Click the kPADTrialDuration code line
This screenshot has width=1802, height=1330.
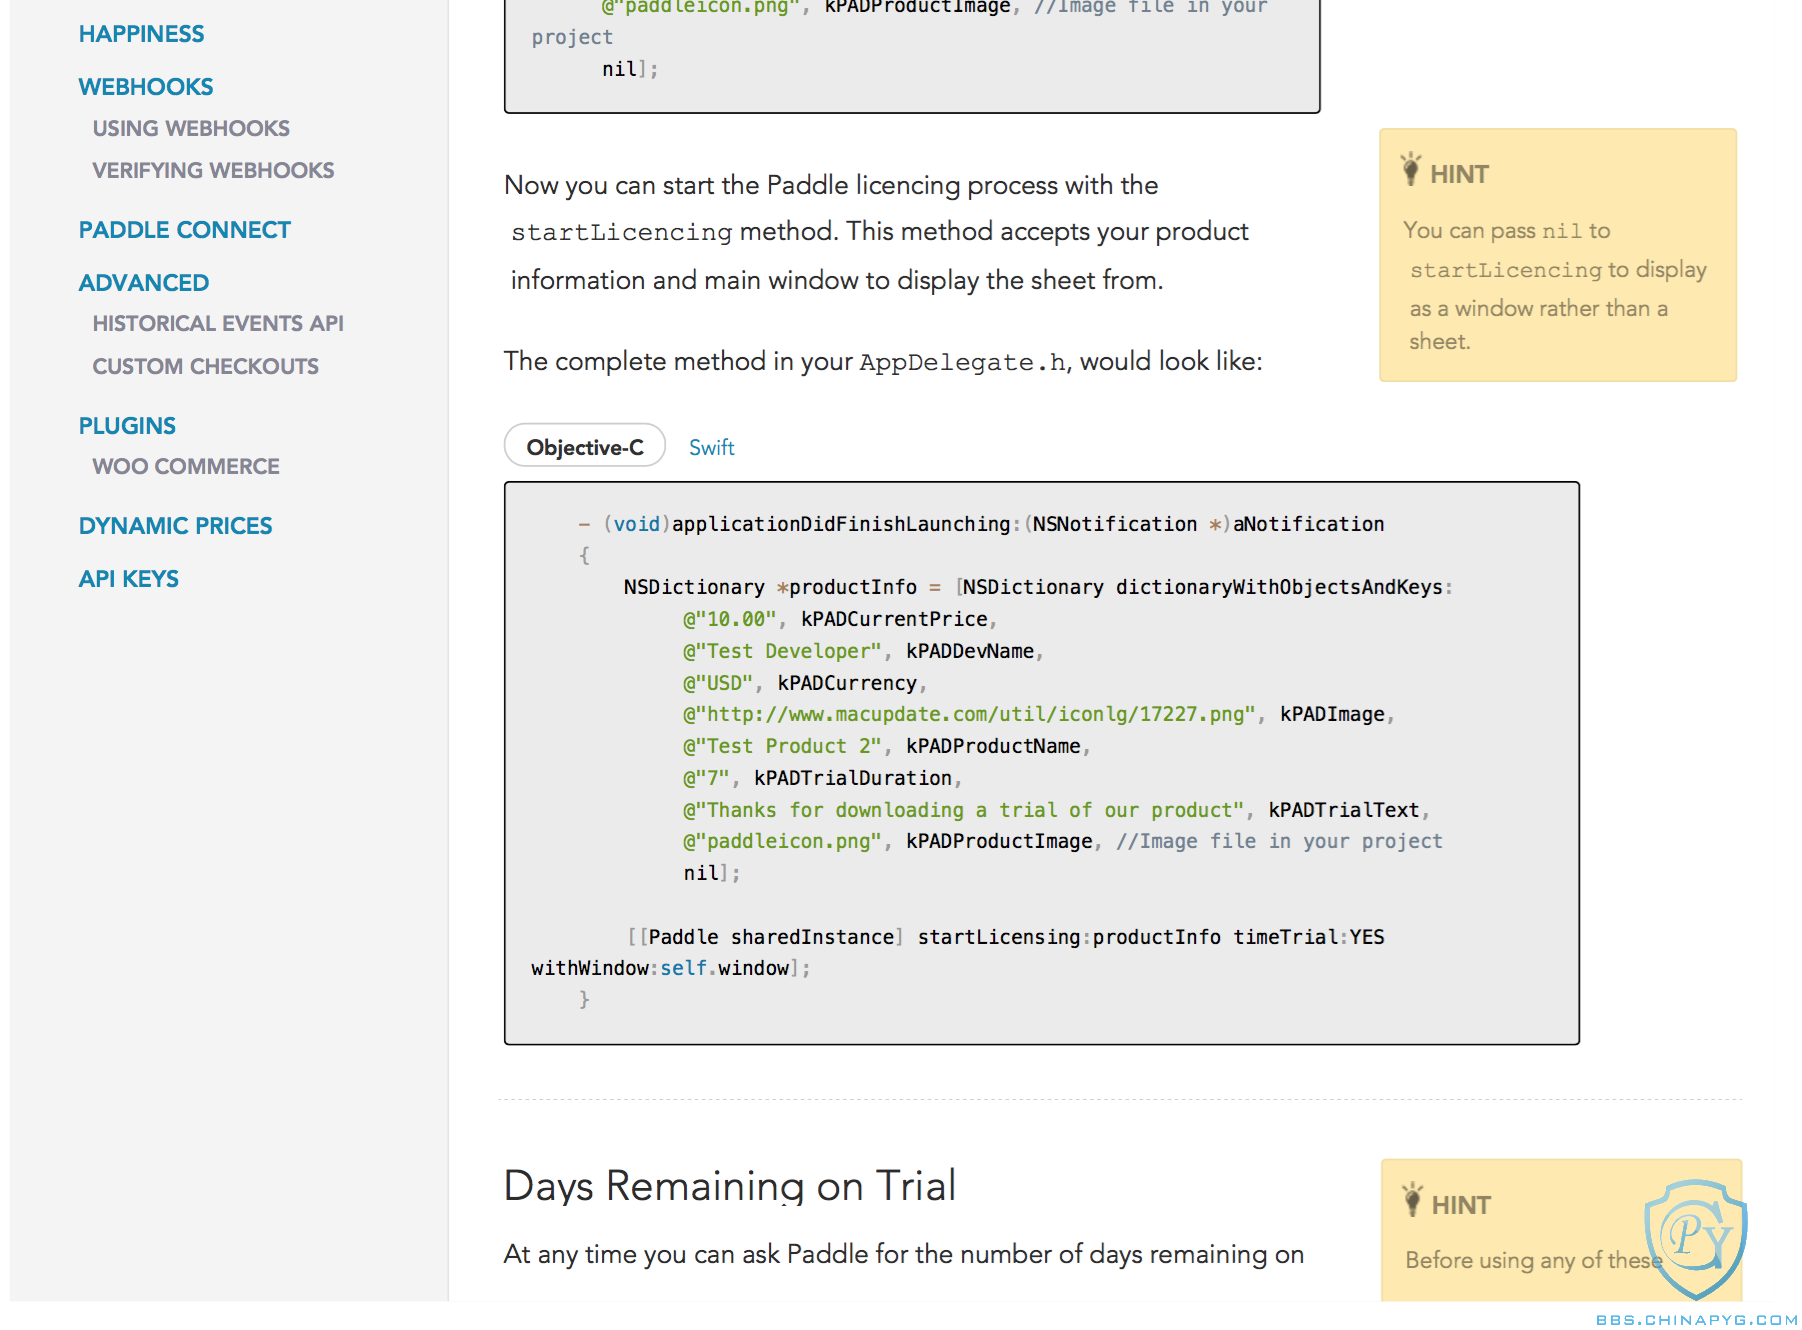click(x=822, y=778)
